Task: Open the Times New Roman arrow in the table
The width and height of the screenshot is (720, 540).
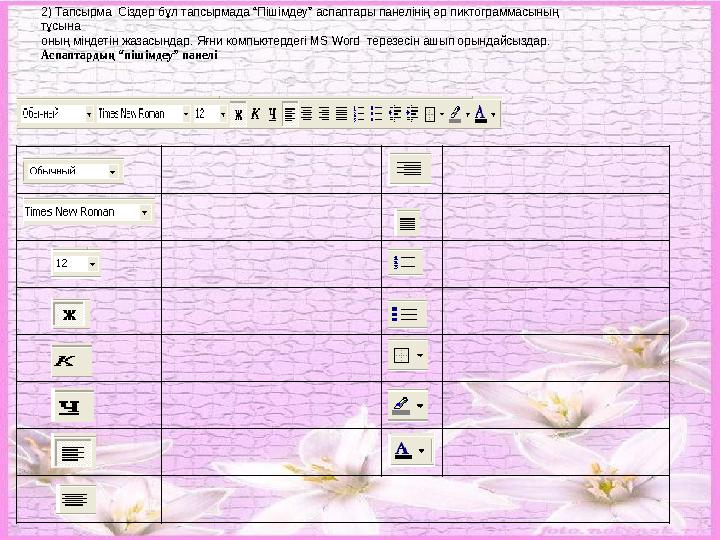Action: 145,213
